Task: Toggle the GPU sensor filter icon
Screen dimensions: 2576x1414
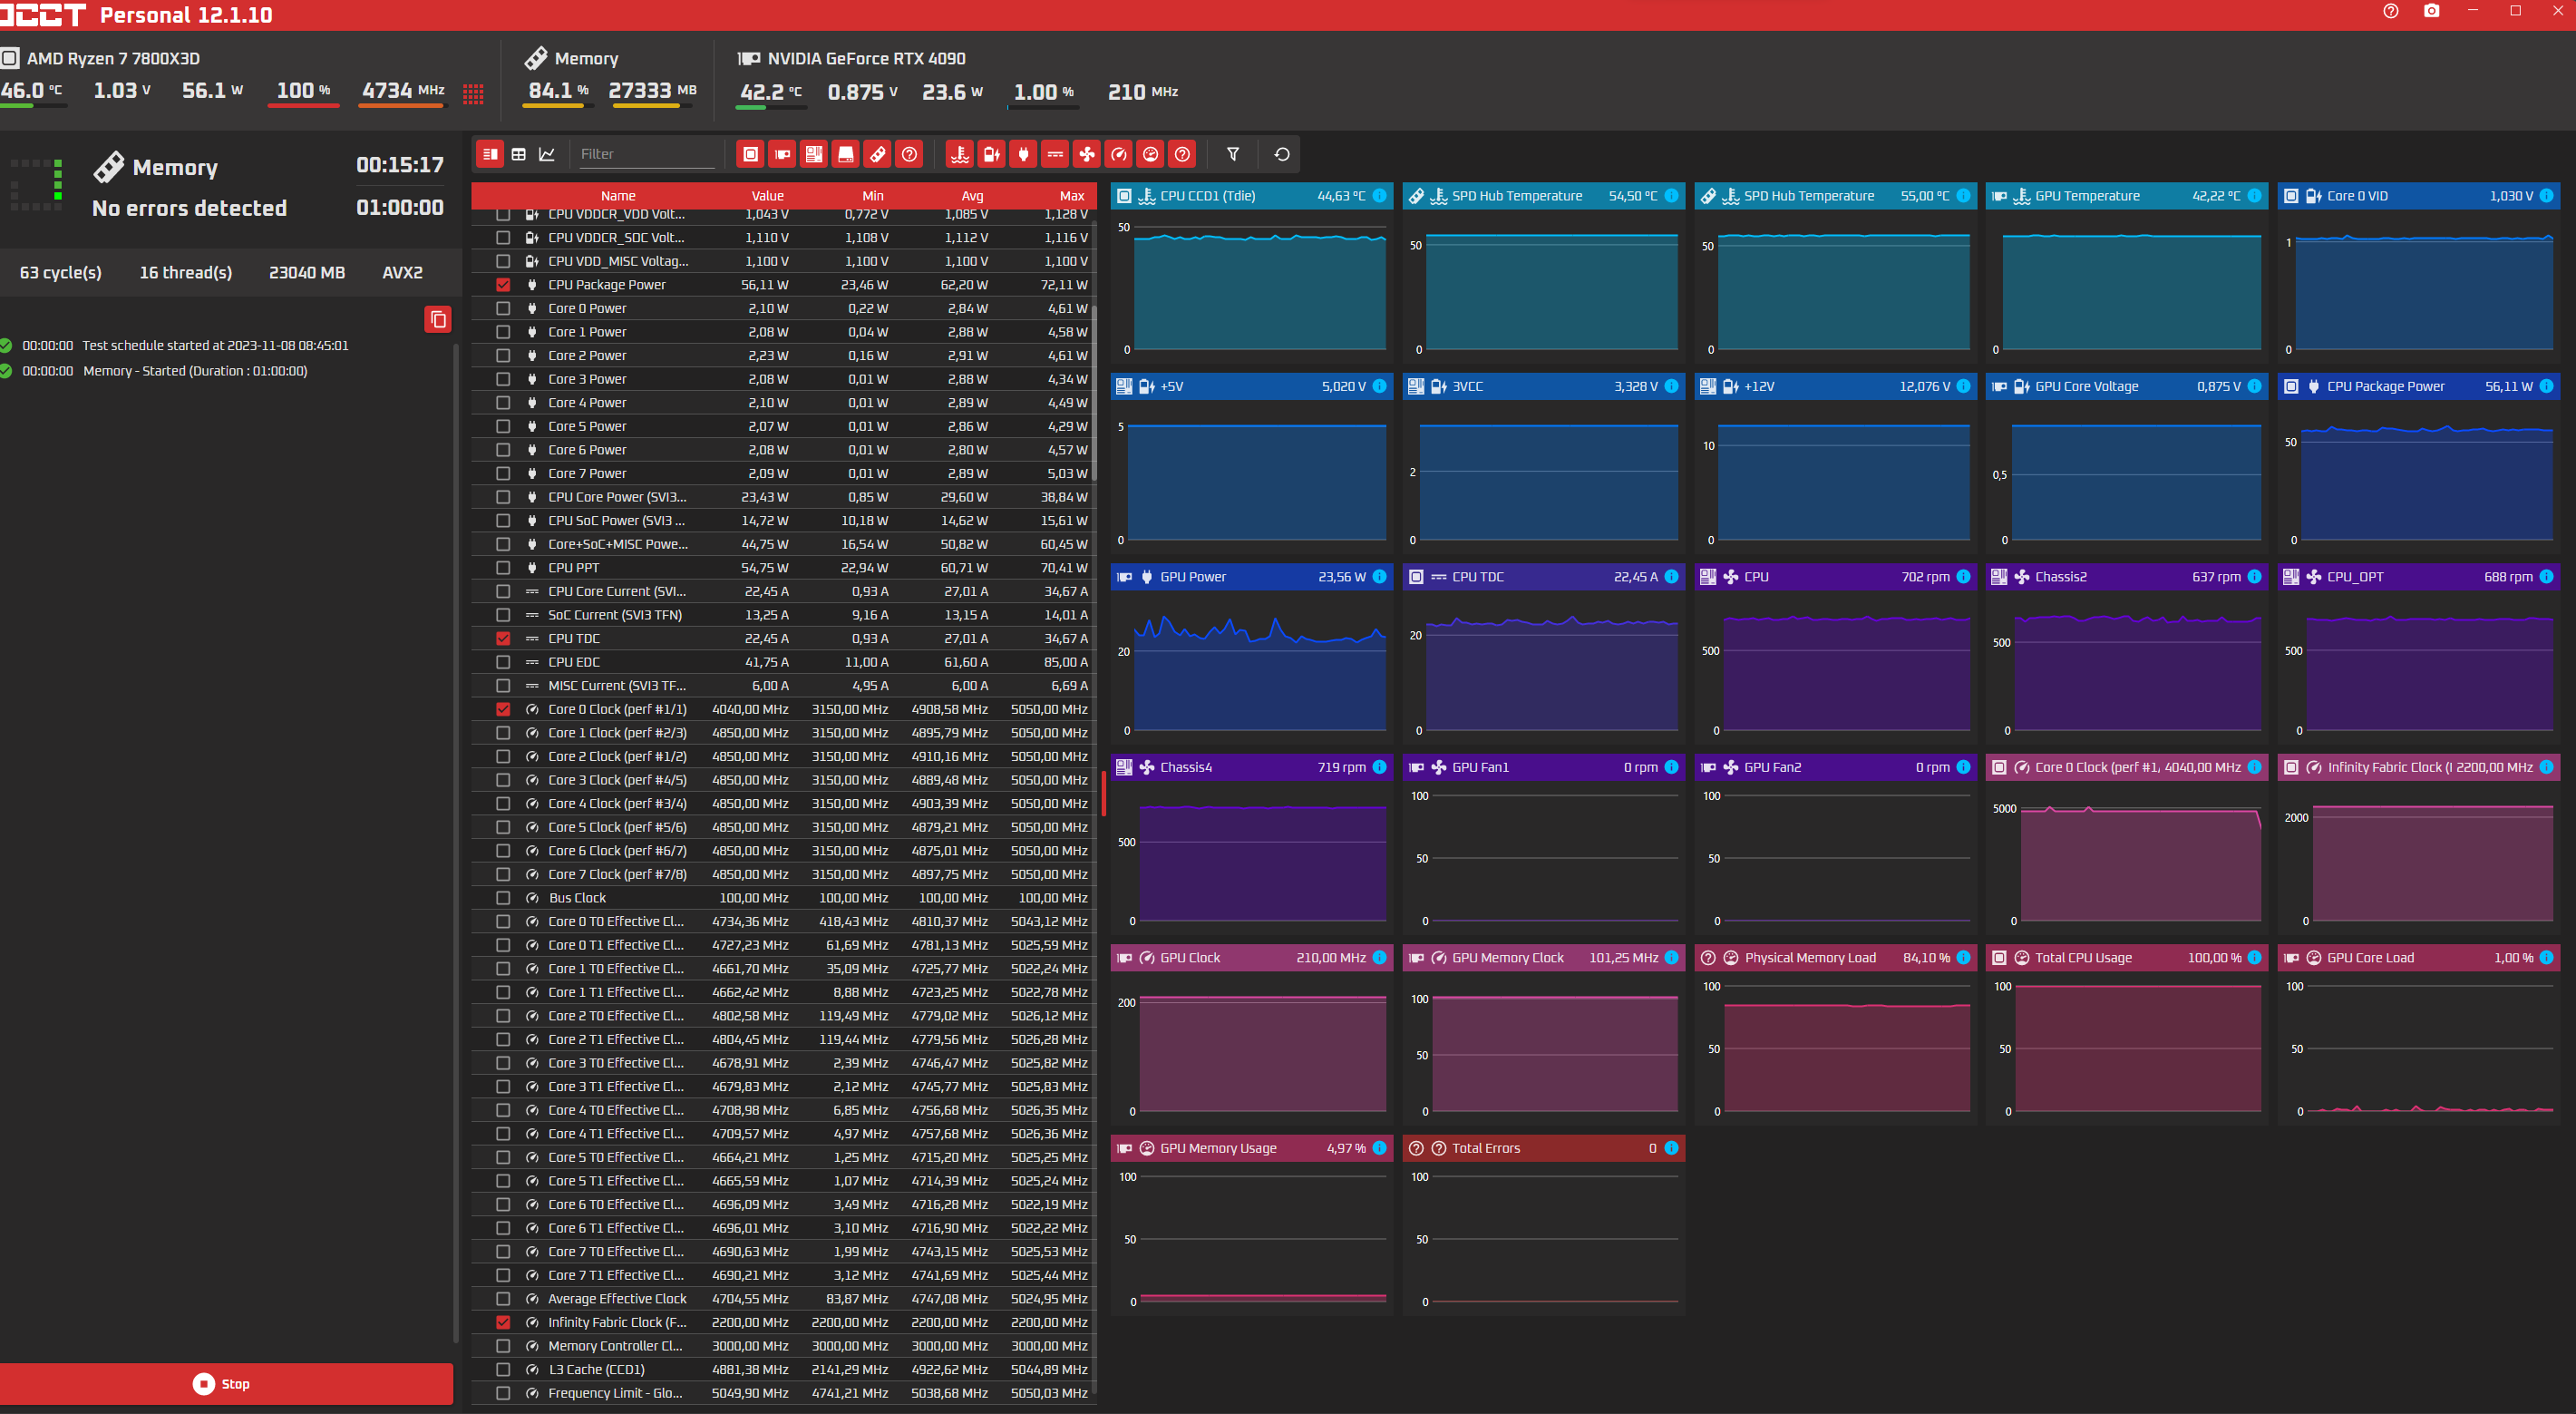Action: click(782, 154)
